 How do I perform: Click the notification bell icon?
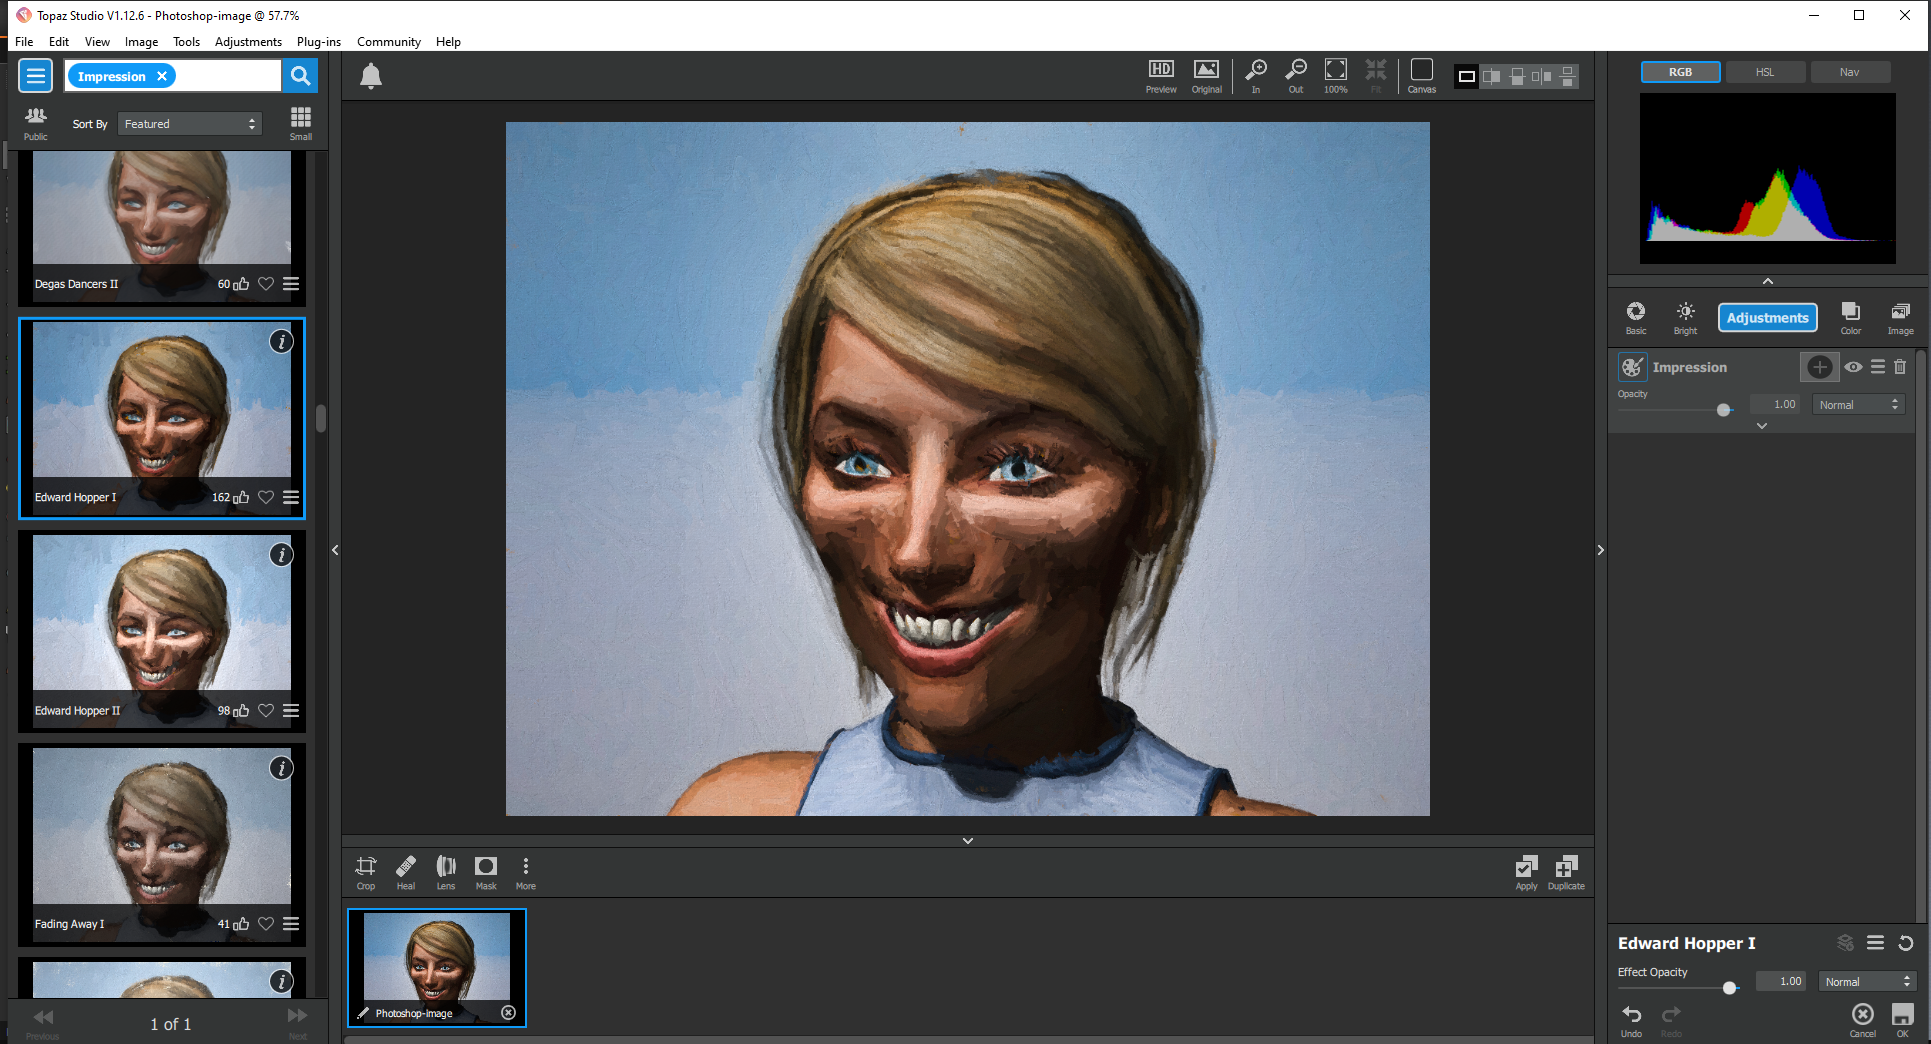coord(371,77)
